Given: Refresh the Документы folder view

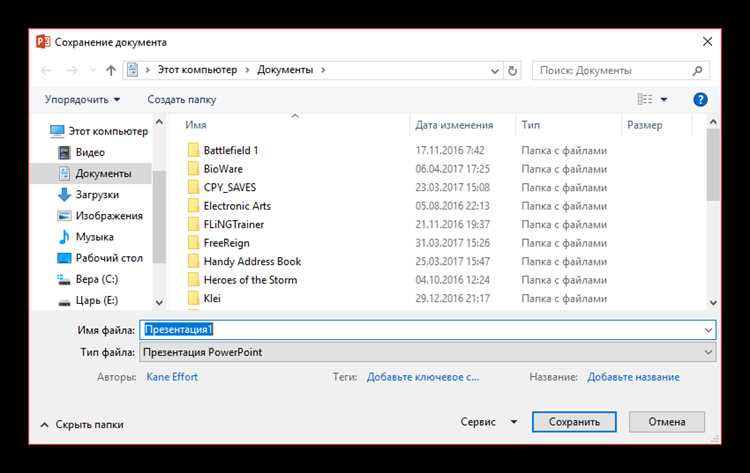Looking at the screenshot, I should [512, 71].
